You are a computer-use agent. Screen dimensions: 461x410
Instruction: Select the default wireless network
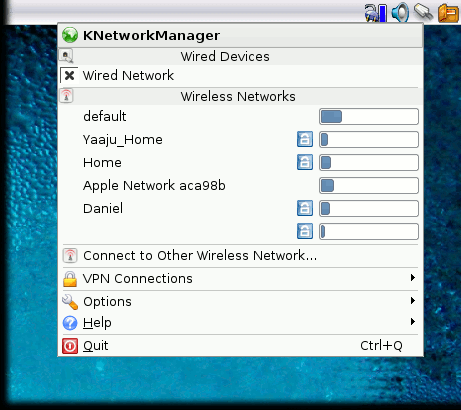click(x=240, y=117)
